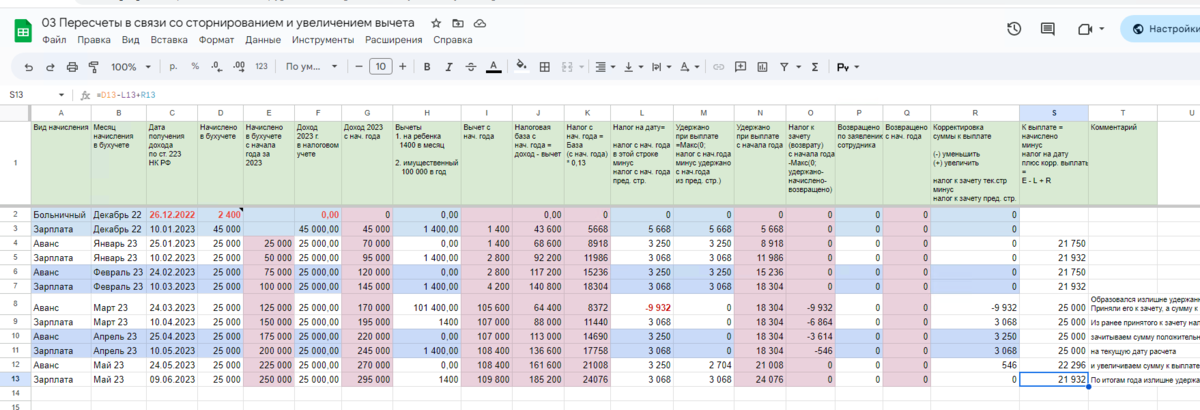Select row 13 header

(15, 381)
